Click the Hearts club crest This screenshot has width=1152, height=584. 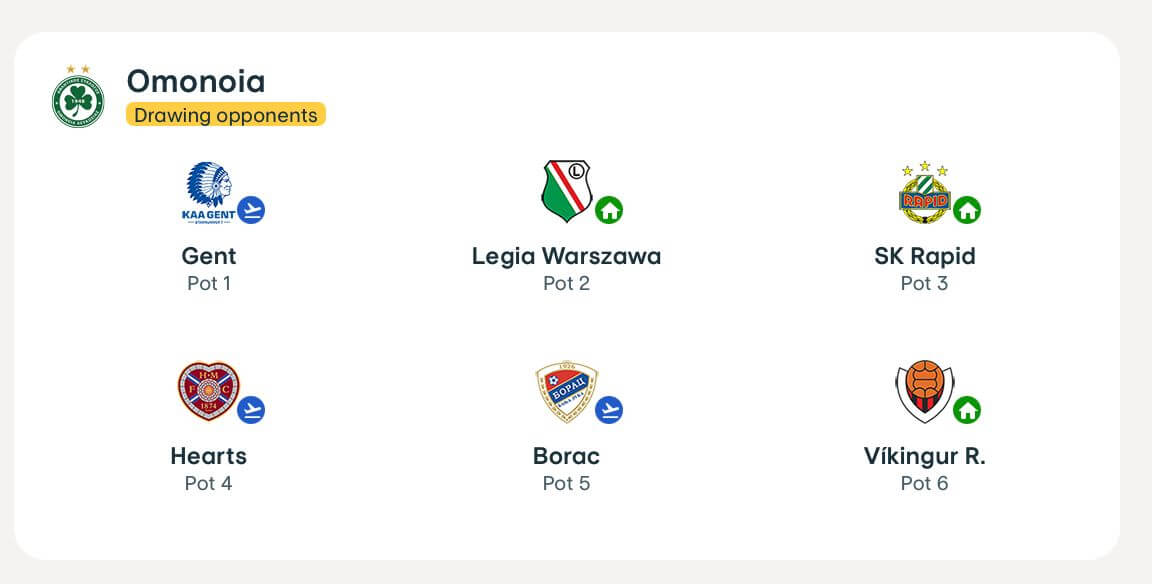coord(208,391)
